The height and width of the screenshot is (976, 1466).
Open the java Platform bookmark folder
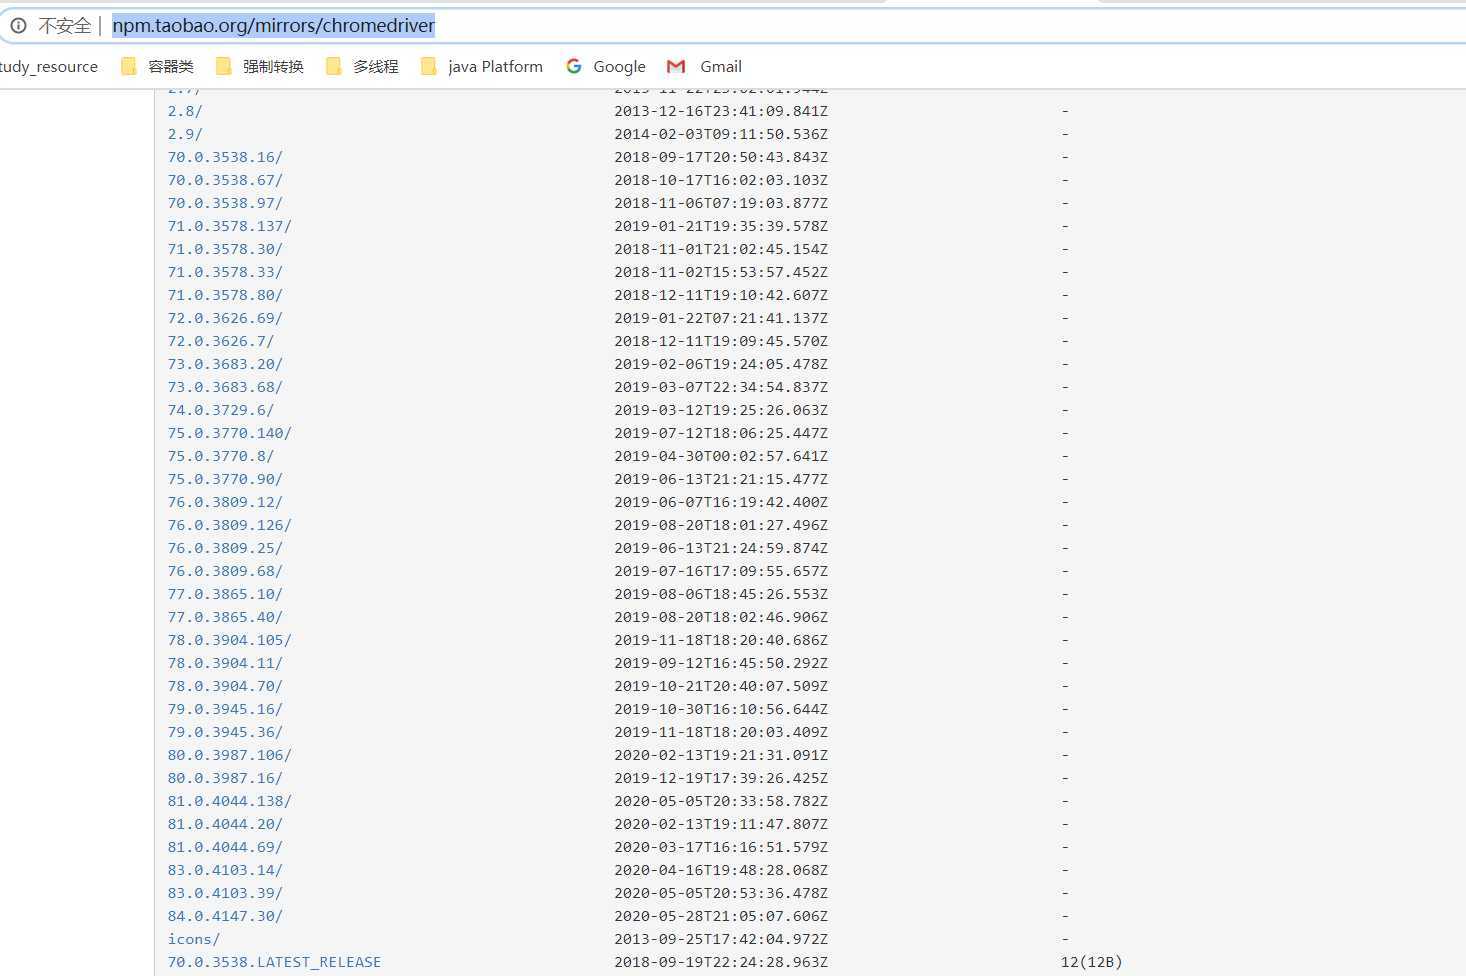click(x=482, y=66)
